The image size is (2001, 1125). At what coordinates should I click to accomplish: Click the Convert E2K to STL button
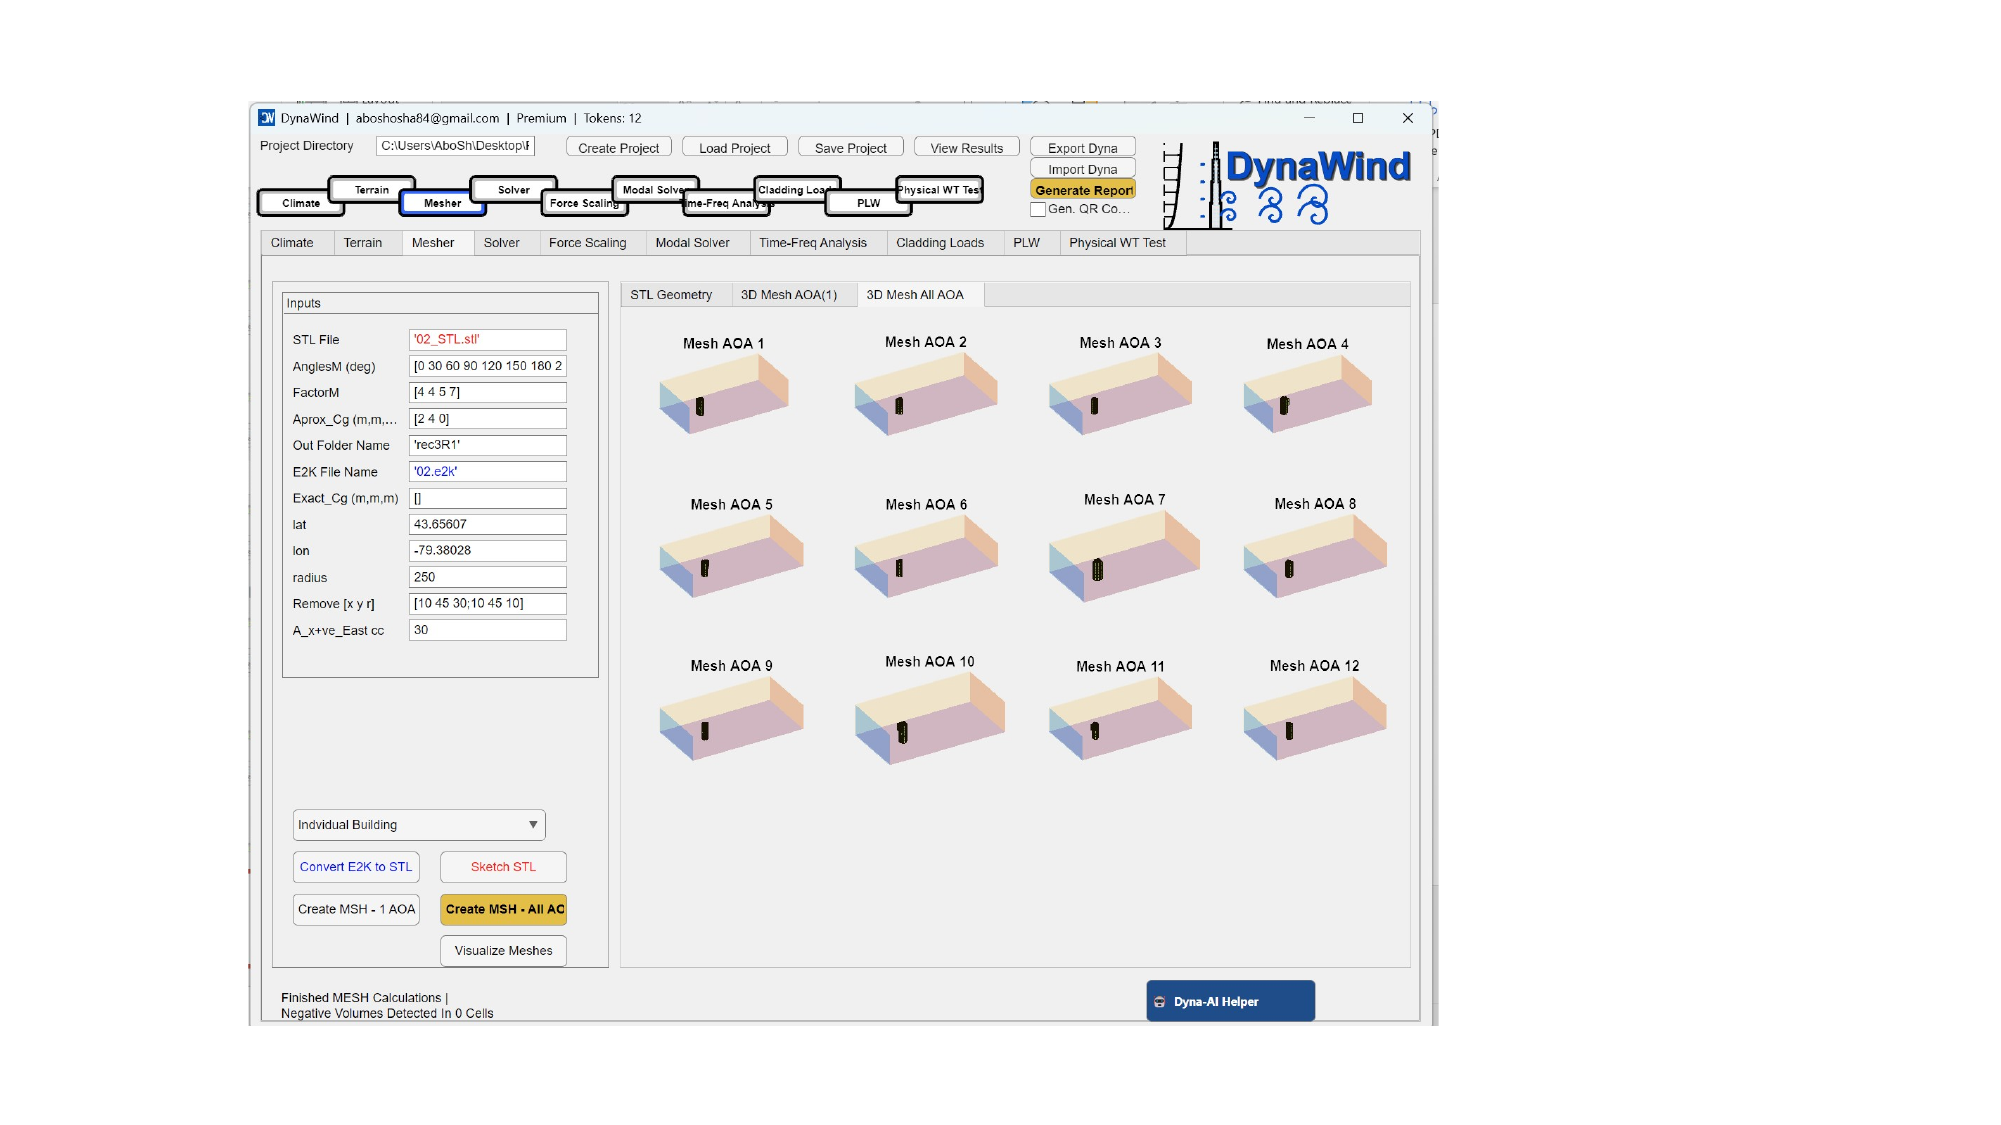[x=355, y=867]
